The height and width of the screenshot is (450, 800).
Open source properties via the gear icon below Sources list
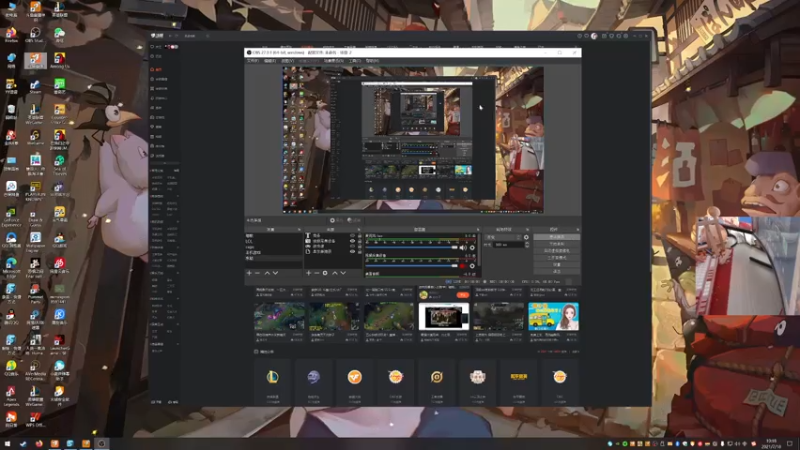(x=325, y=273)
